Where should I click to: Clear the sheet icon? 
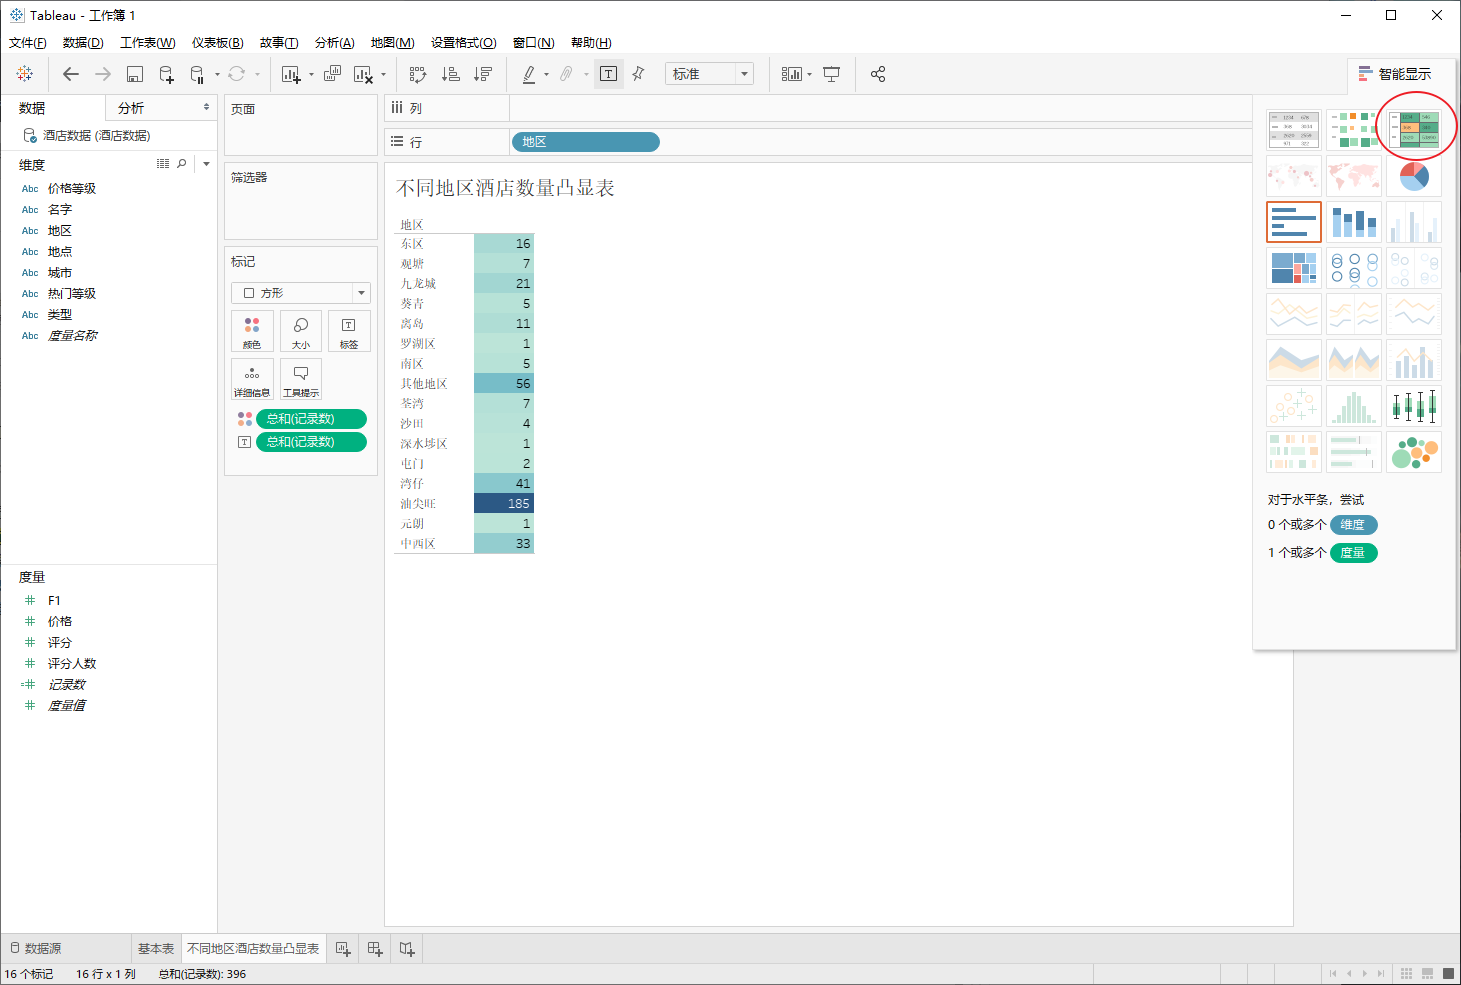tap(363, 74)
